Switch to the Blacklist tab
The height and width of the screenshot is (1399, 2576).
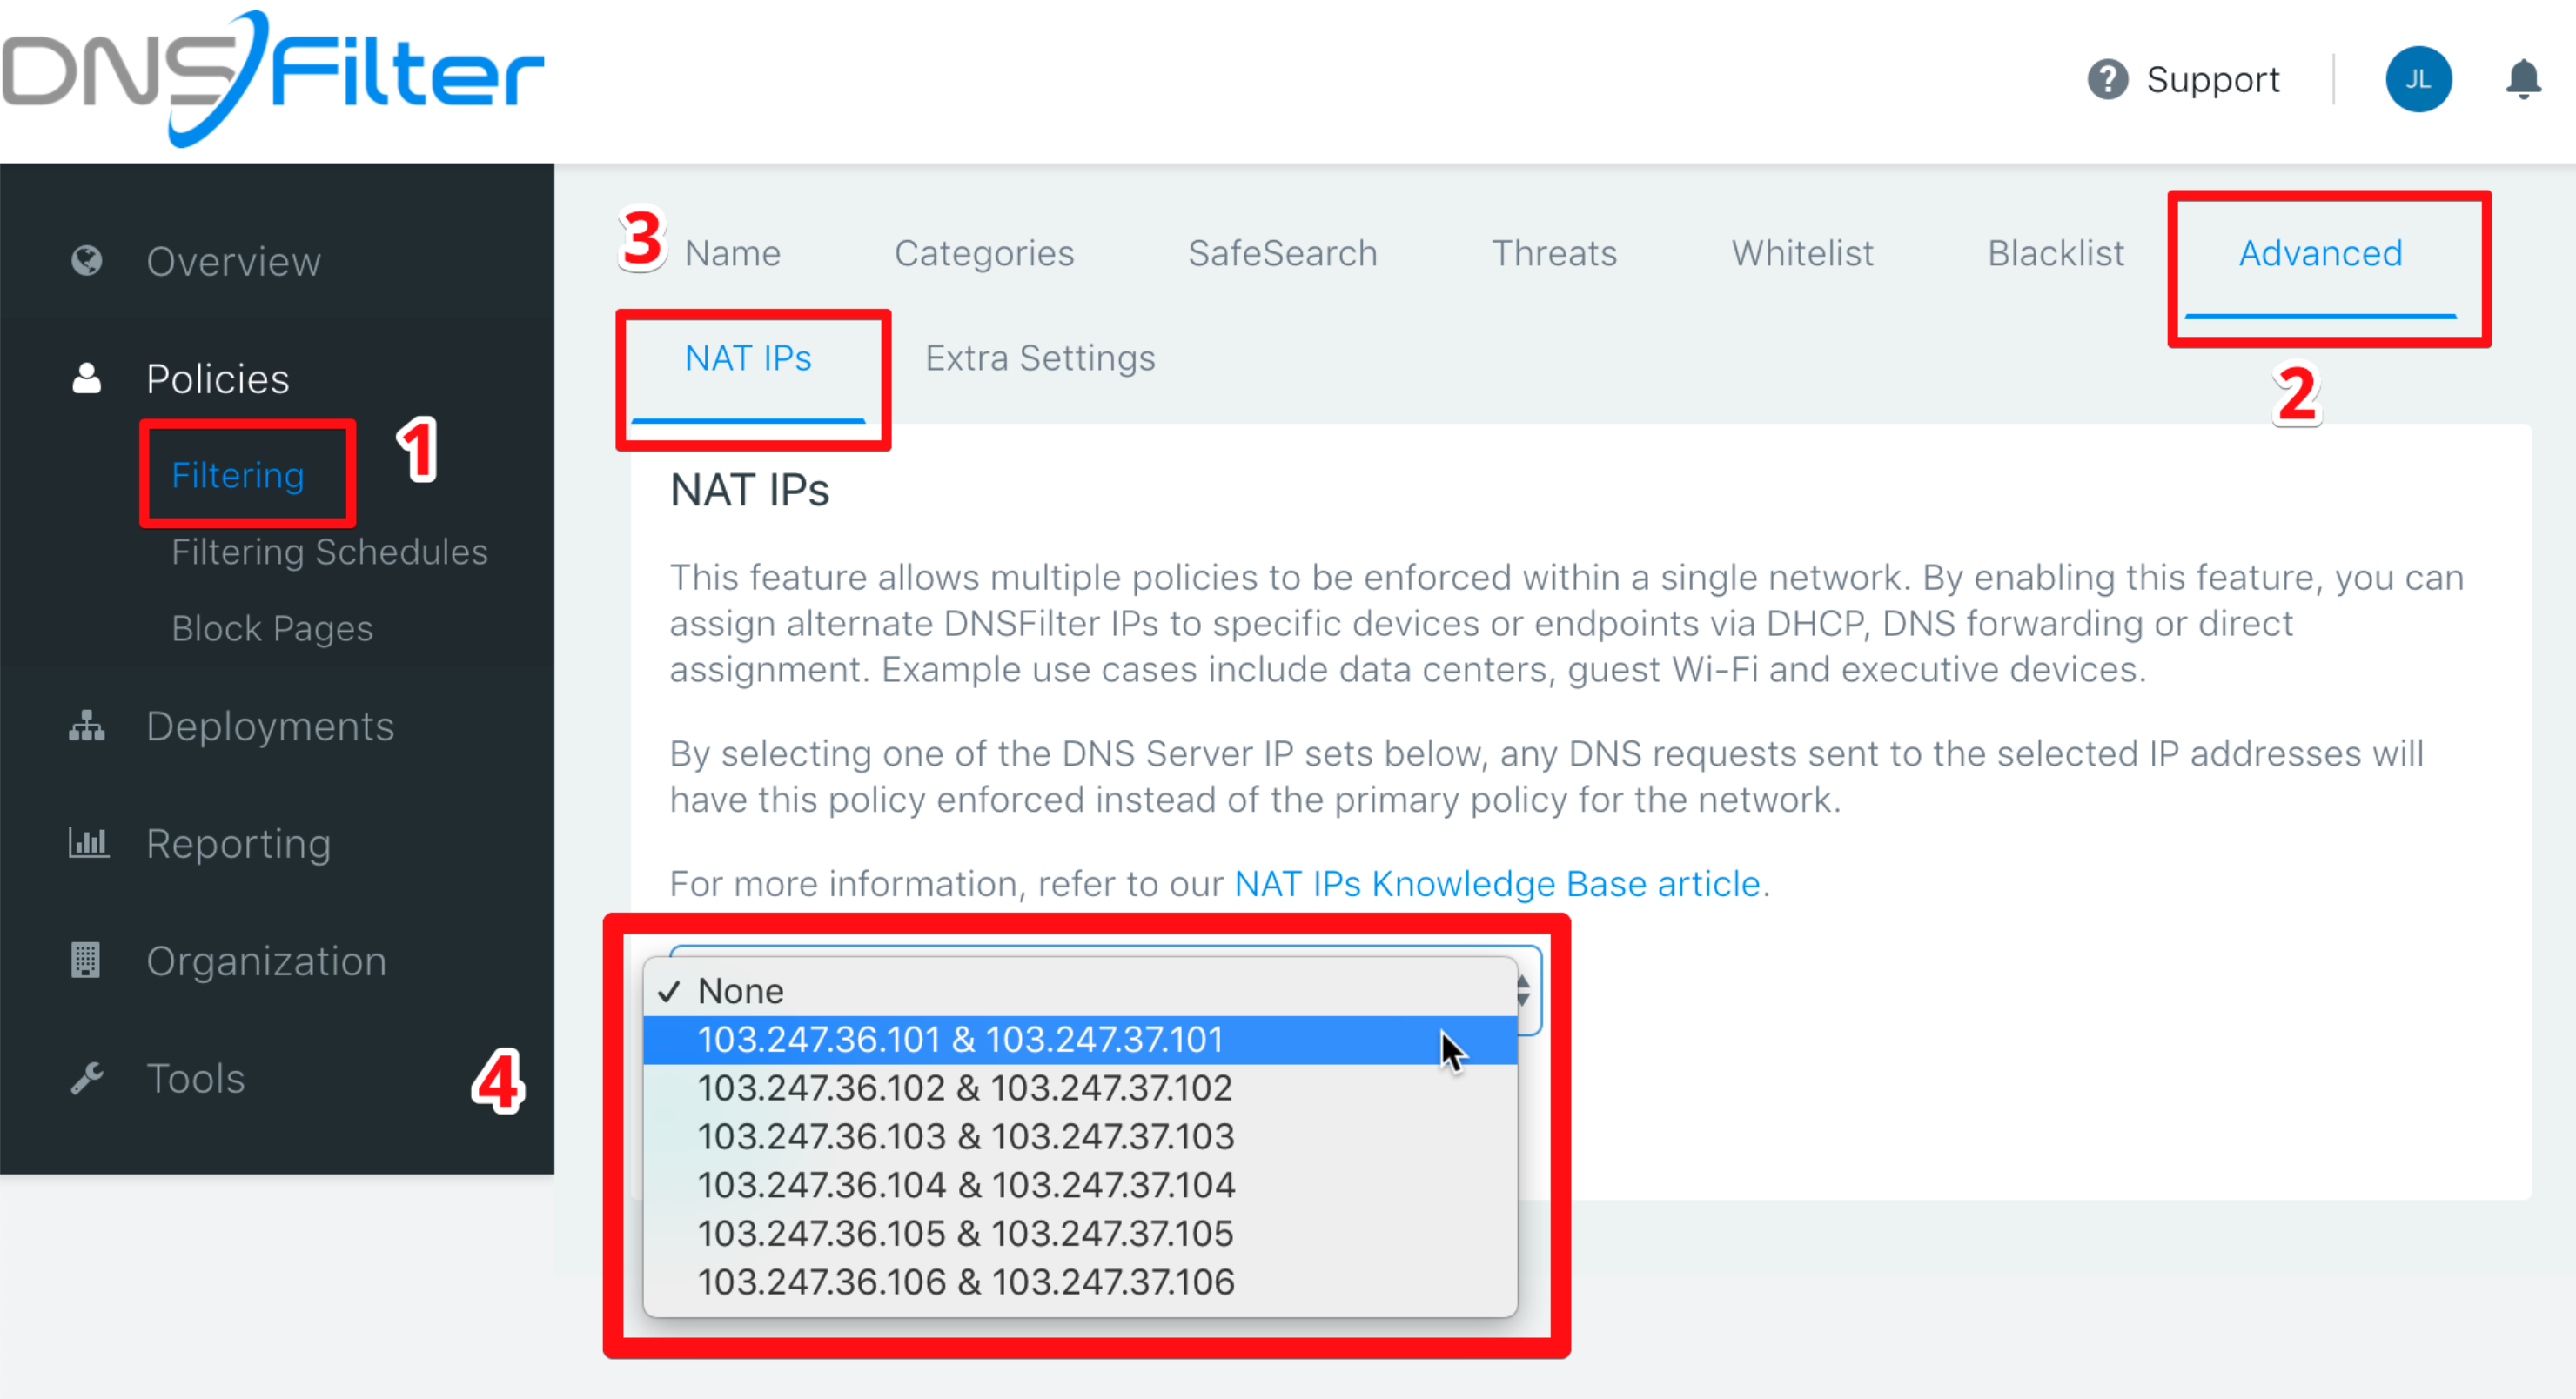click(x=2056, y=254)
